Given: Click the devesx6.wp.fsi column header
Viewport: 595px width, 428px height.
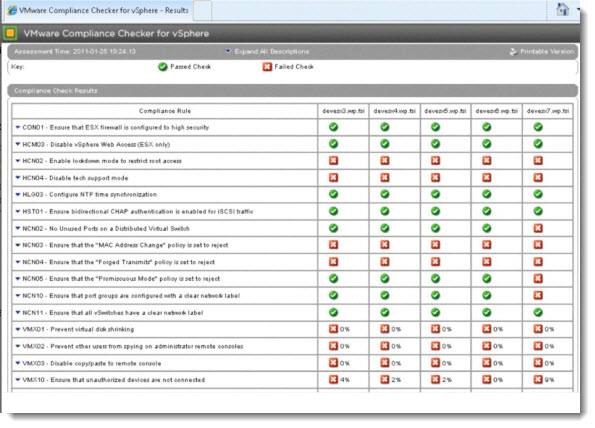Looking at the screenshot, I should click(x=497, y=111).
